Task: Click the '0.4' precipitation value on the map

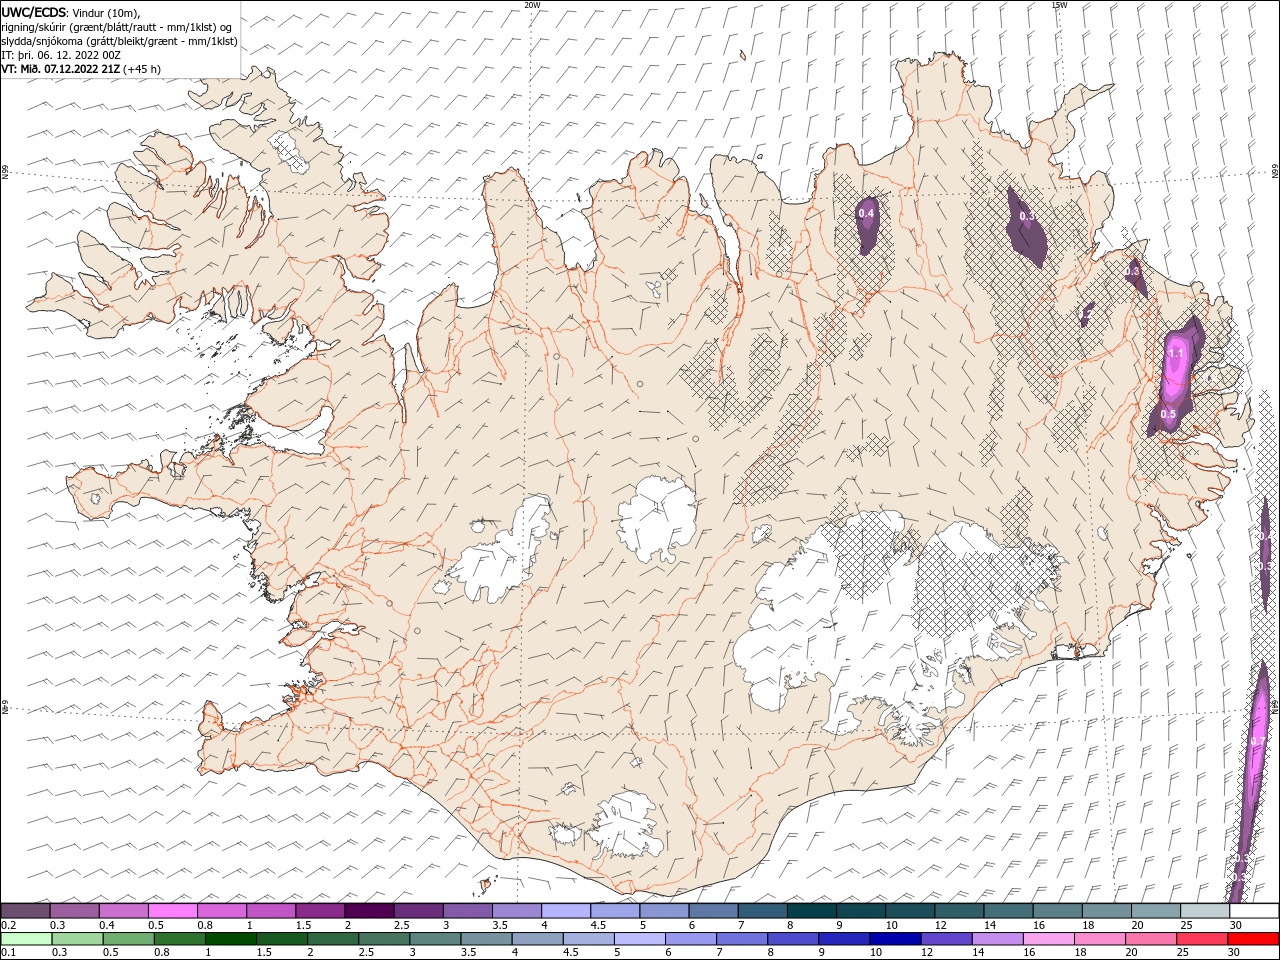Action: point(866,213)
